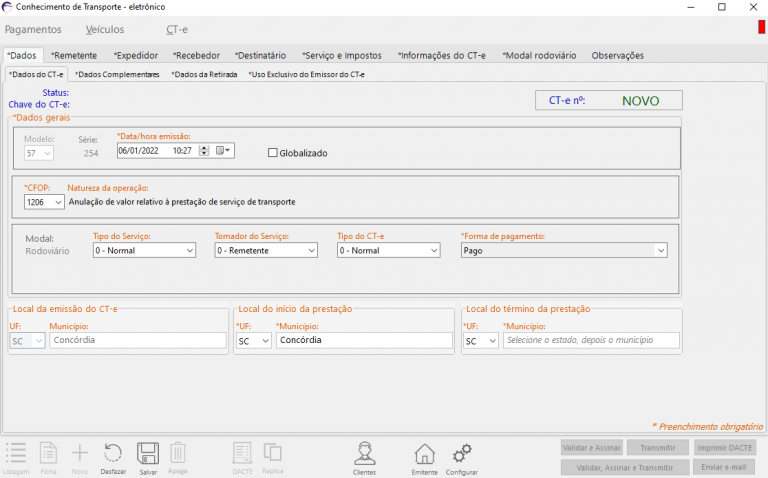768x478 pixels.
Task: Open the Veículos menu
Action: 105,30
